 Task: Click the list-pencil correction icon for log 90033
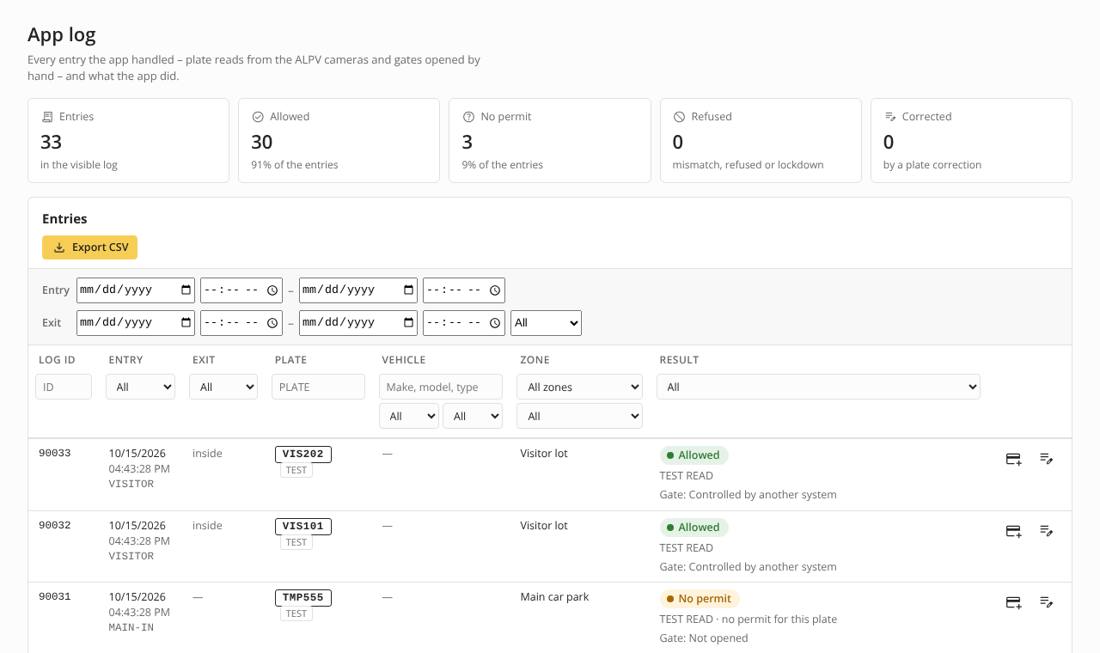pos(1046,458)
